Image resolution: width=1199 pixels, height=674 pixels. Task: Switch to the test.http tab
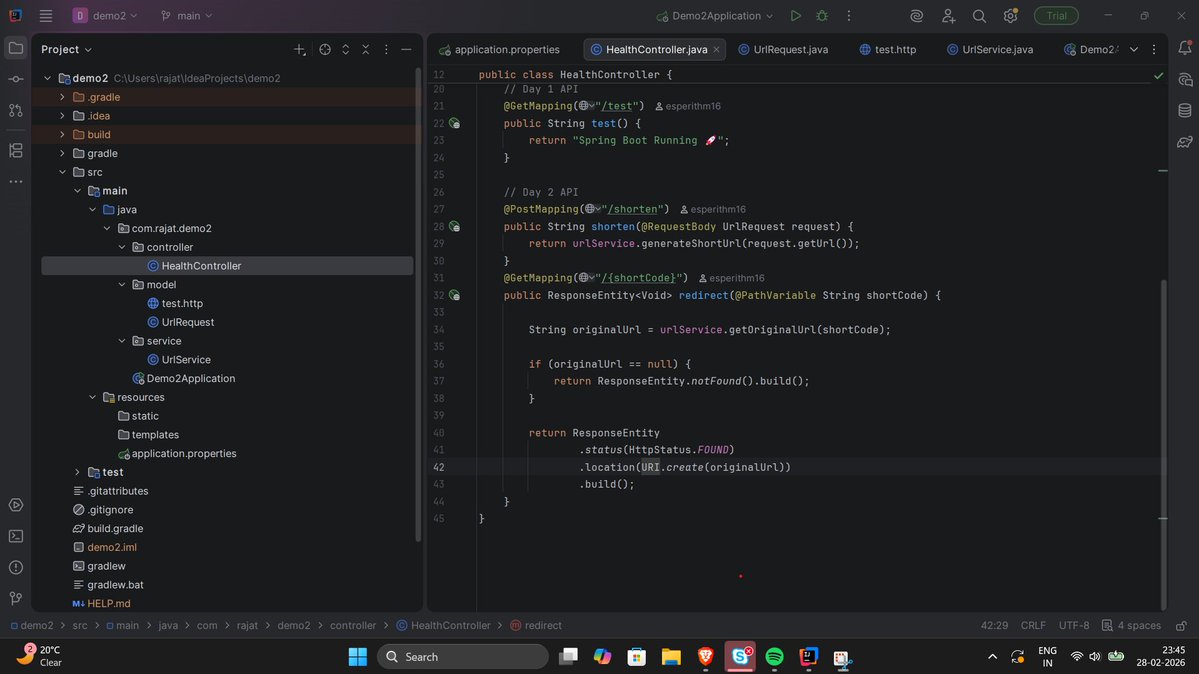point(888,49)
